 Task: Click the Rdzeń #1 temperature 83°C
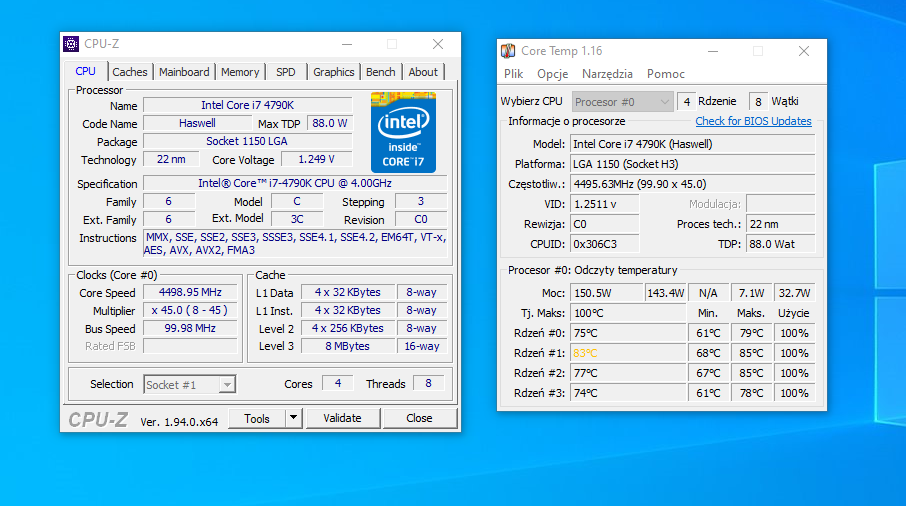point(627,353)
